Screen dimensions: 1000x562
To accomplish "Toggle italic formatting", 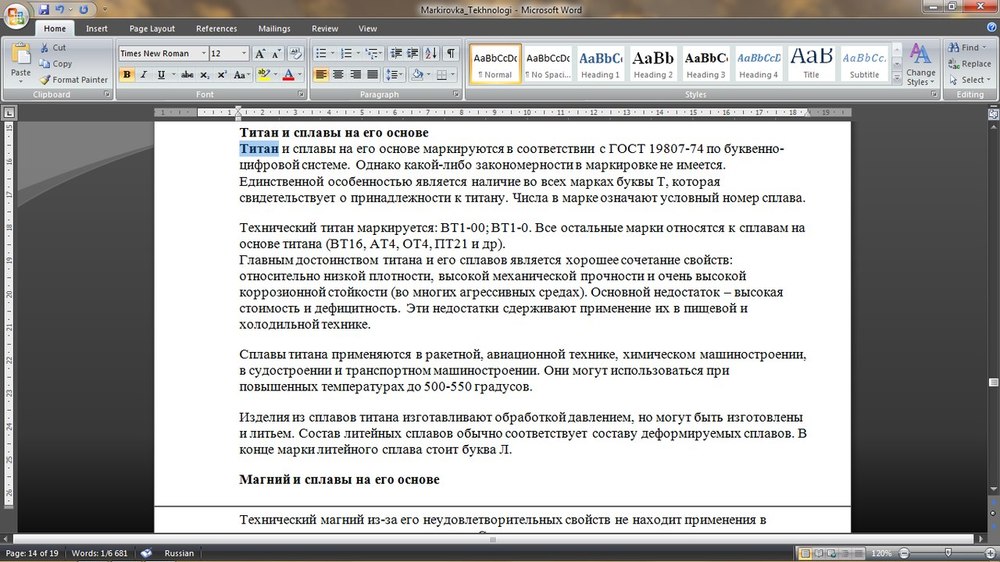I will [143, 75].
